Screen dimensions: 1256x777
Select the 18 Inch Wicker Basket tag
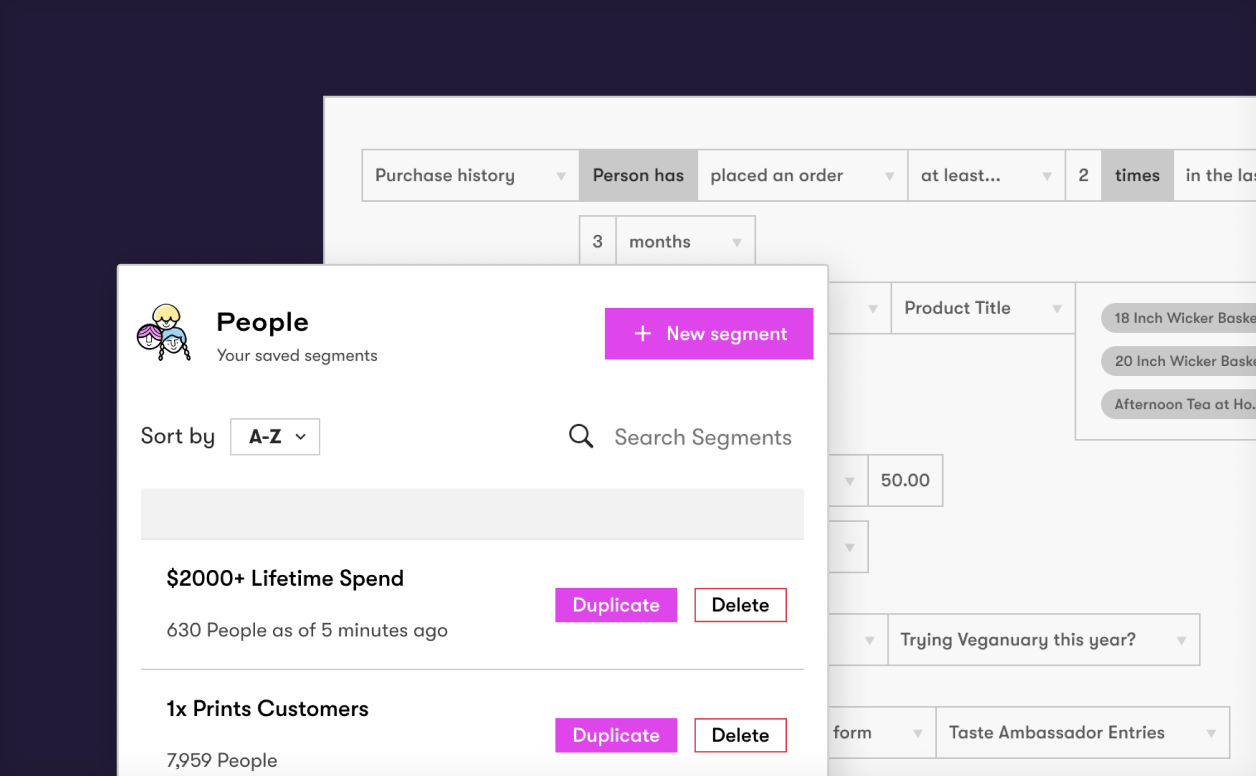click(1178, 318)
